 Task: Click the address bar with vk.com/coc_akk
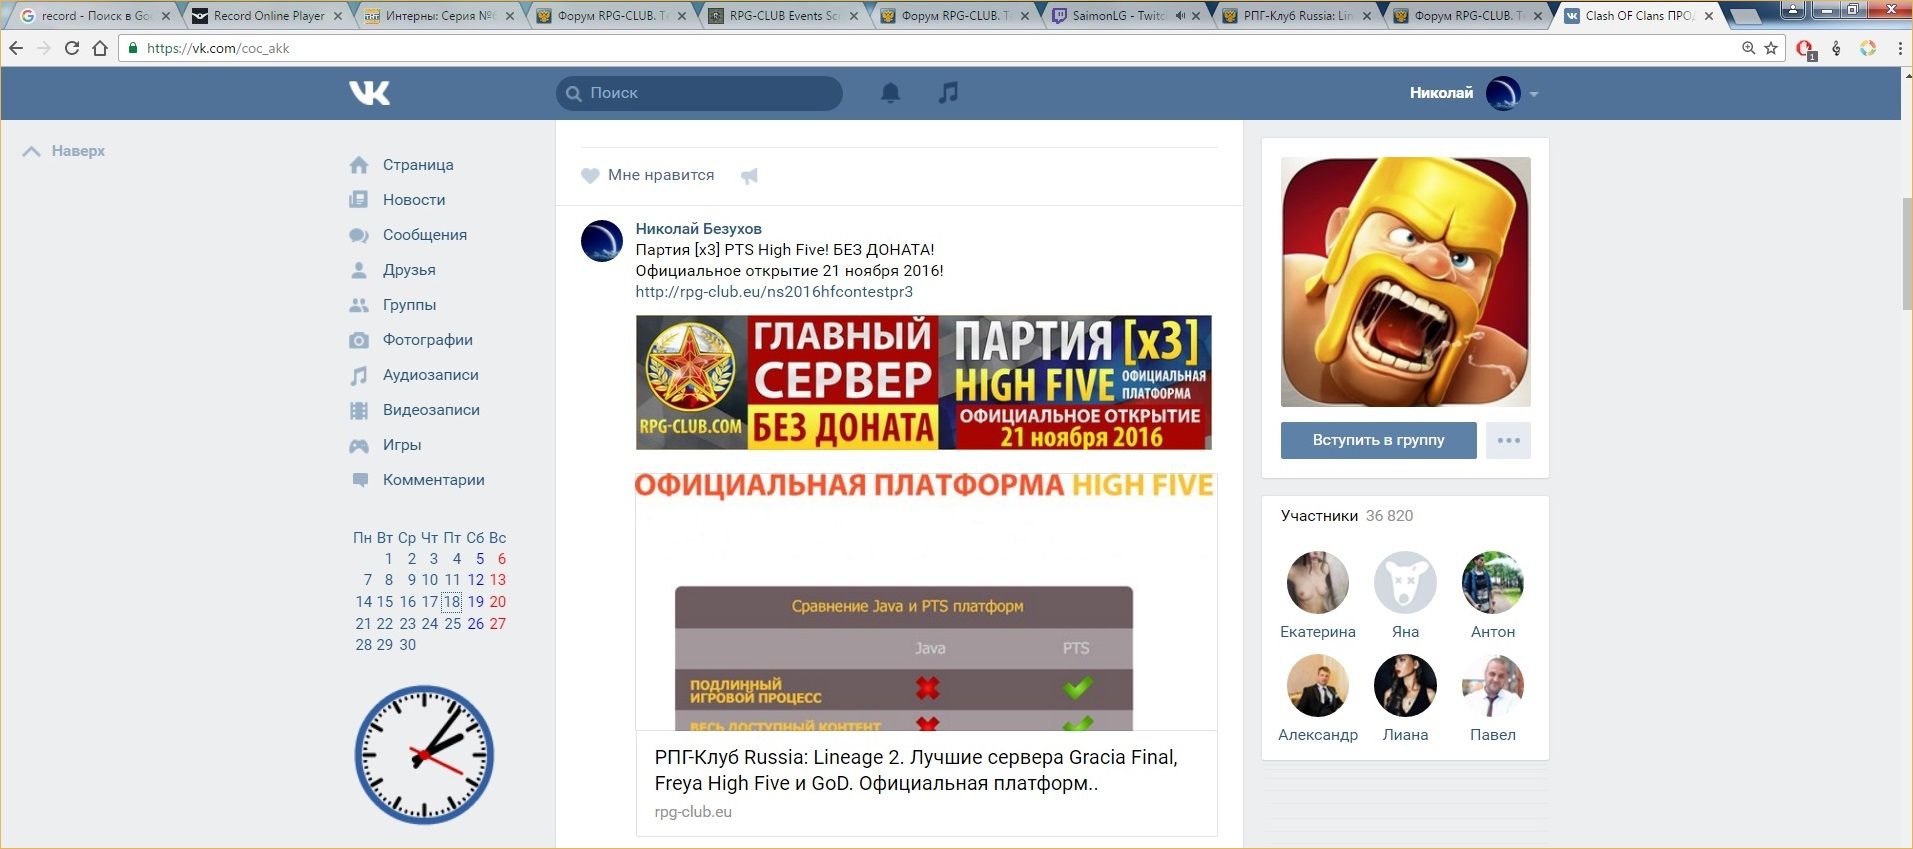[x=930, y=48]
